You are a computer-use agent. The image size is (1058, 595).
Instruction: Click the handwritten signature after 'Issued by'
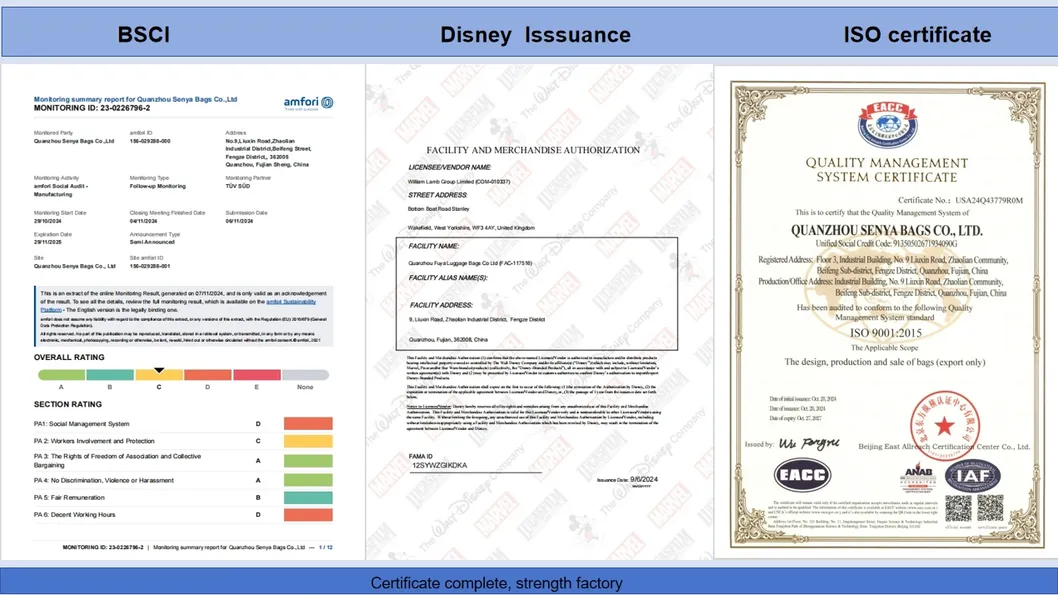point(809,443)
